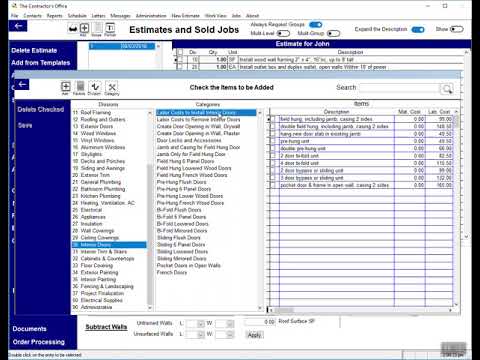Open the Unfinished Walls L dropdown
The height and width of the screenshot is (360, 480).
[x=201, y=324]
